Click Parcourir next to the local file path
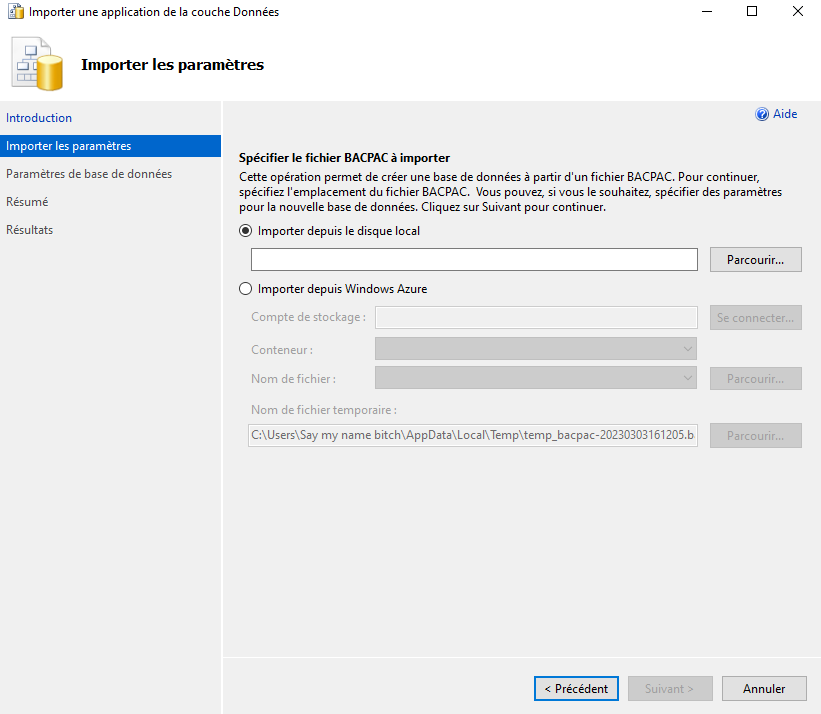 click(756, 260)
